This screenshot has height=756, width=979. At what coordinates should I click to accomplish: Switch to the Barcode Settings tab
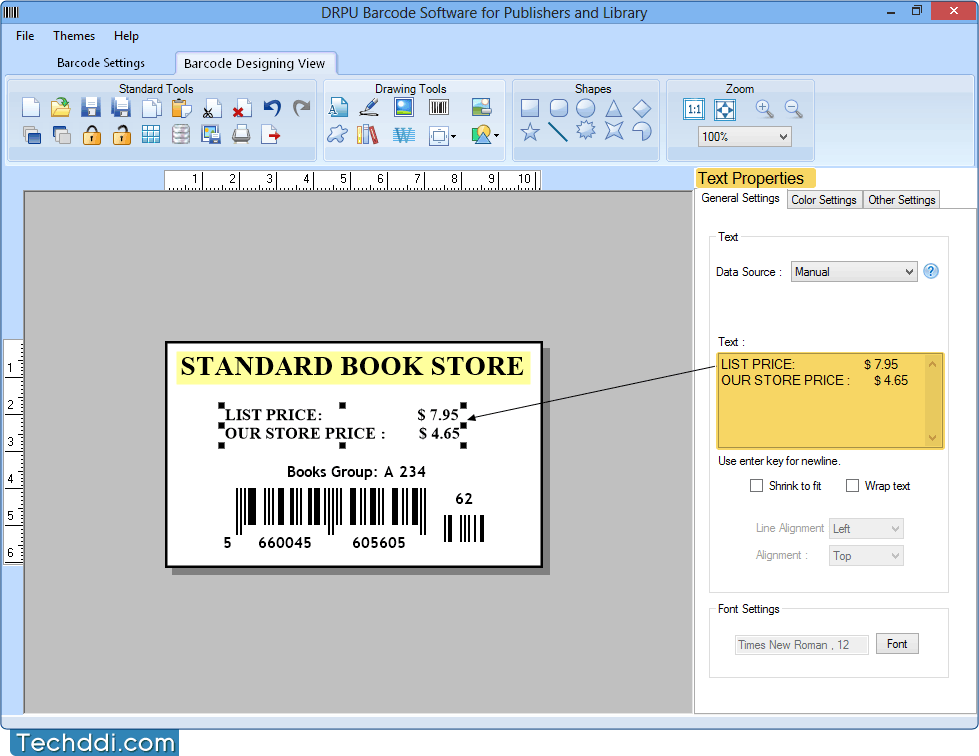pyautogui.click(x=101, y=62)
